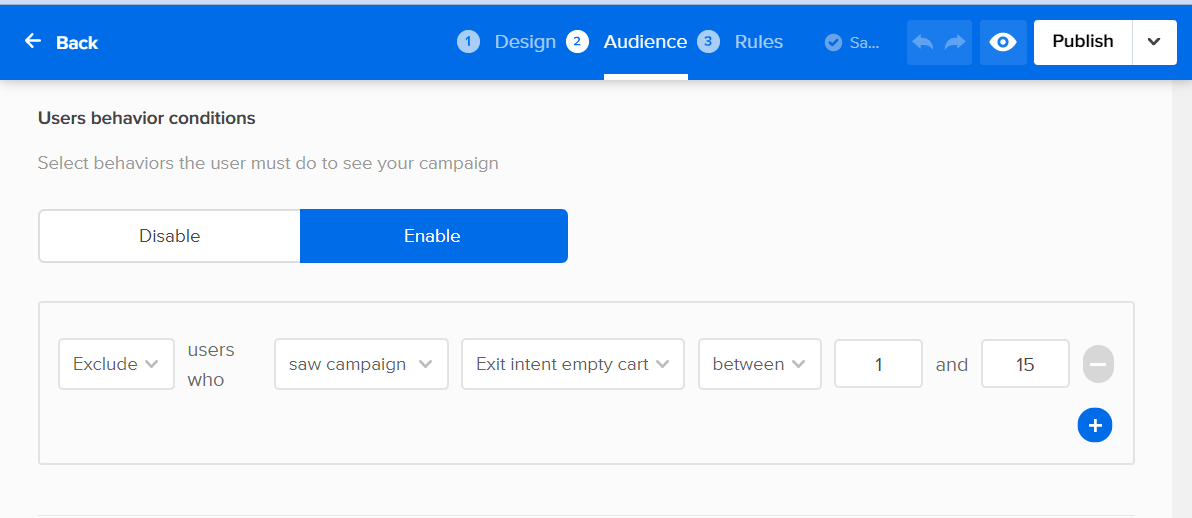This screenshot has width=1192, height=518.
Task: Remove condition with the minus icon
Action: pyautogui.click(x=1098, y=364)
